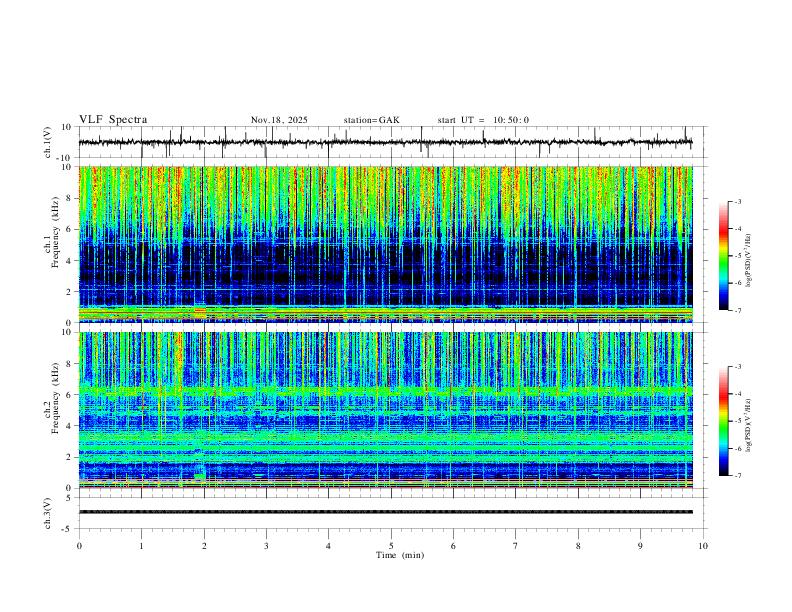Click the "-10" tick on ch.1(V) axis
This screenshot has width=792, height=612.
coord(66,158)
